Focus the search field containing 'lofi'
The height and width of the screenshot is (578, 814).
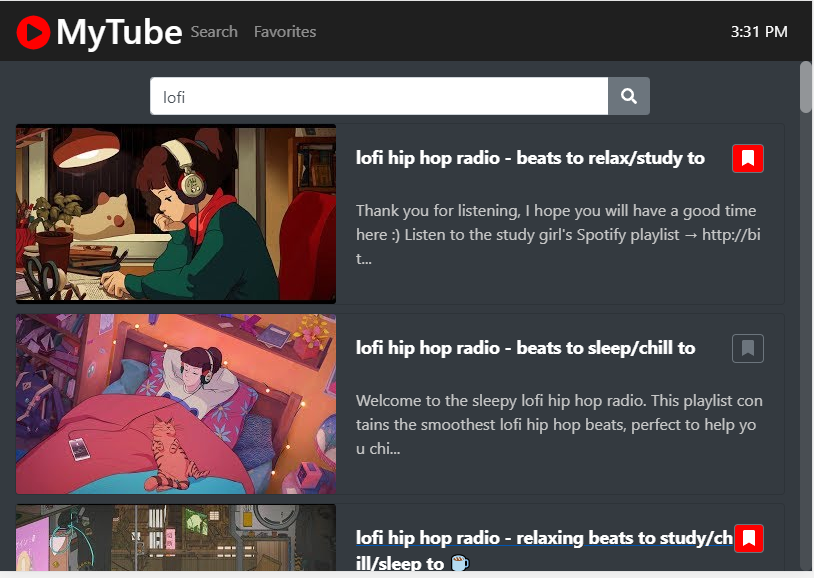(379, 96)
